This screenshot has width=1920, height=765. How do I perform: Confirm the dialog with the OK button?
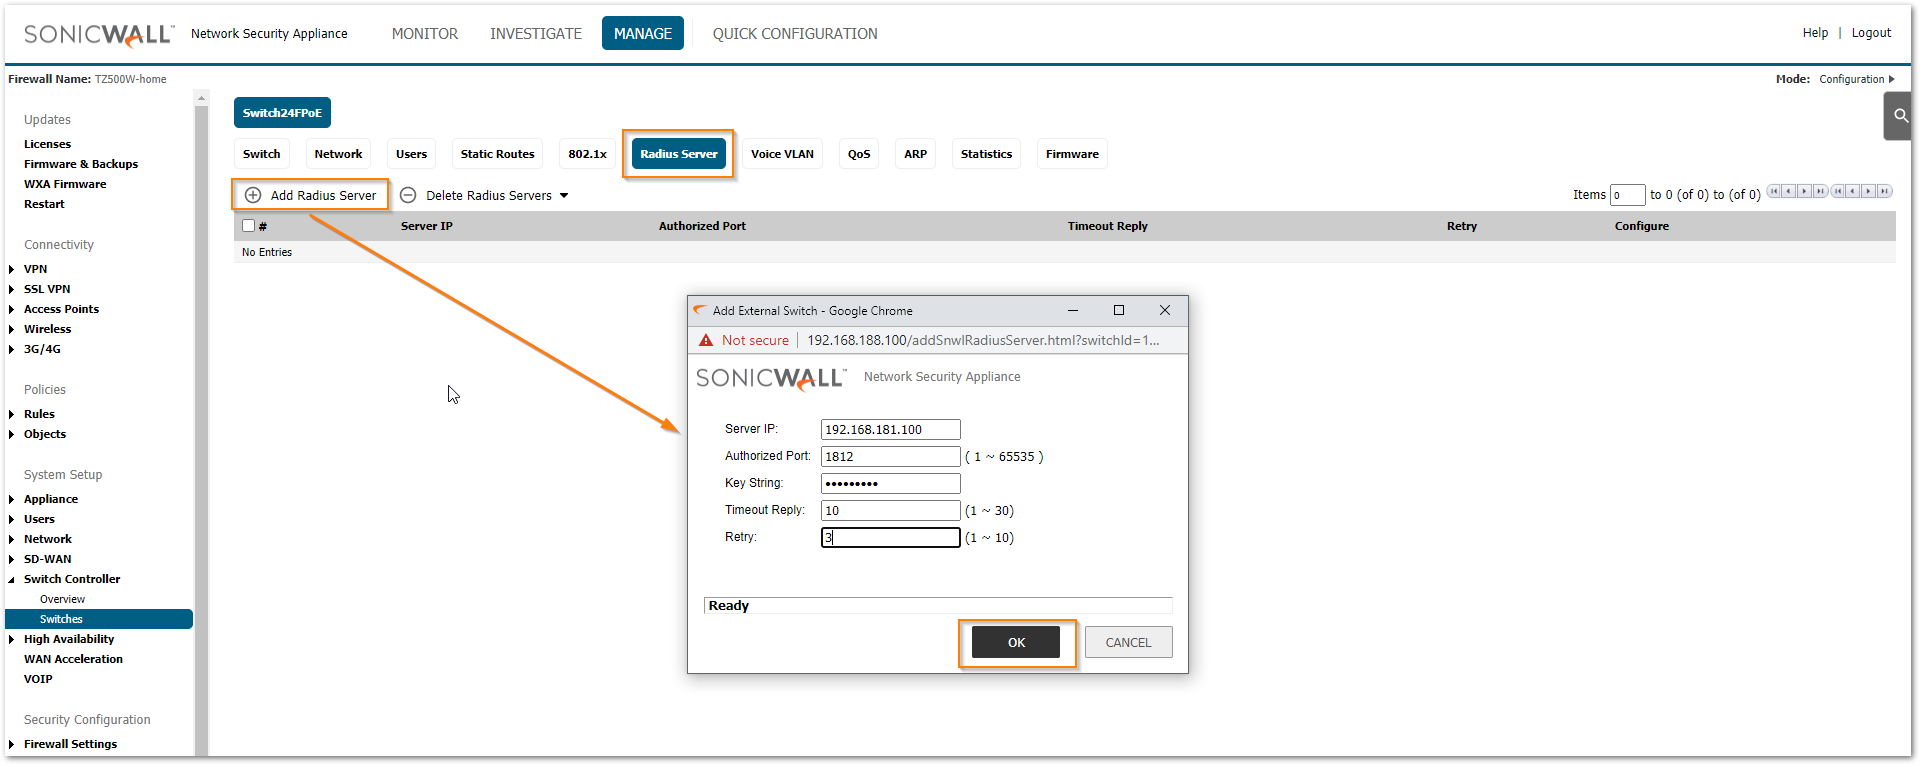pos(1016,643)
